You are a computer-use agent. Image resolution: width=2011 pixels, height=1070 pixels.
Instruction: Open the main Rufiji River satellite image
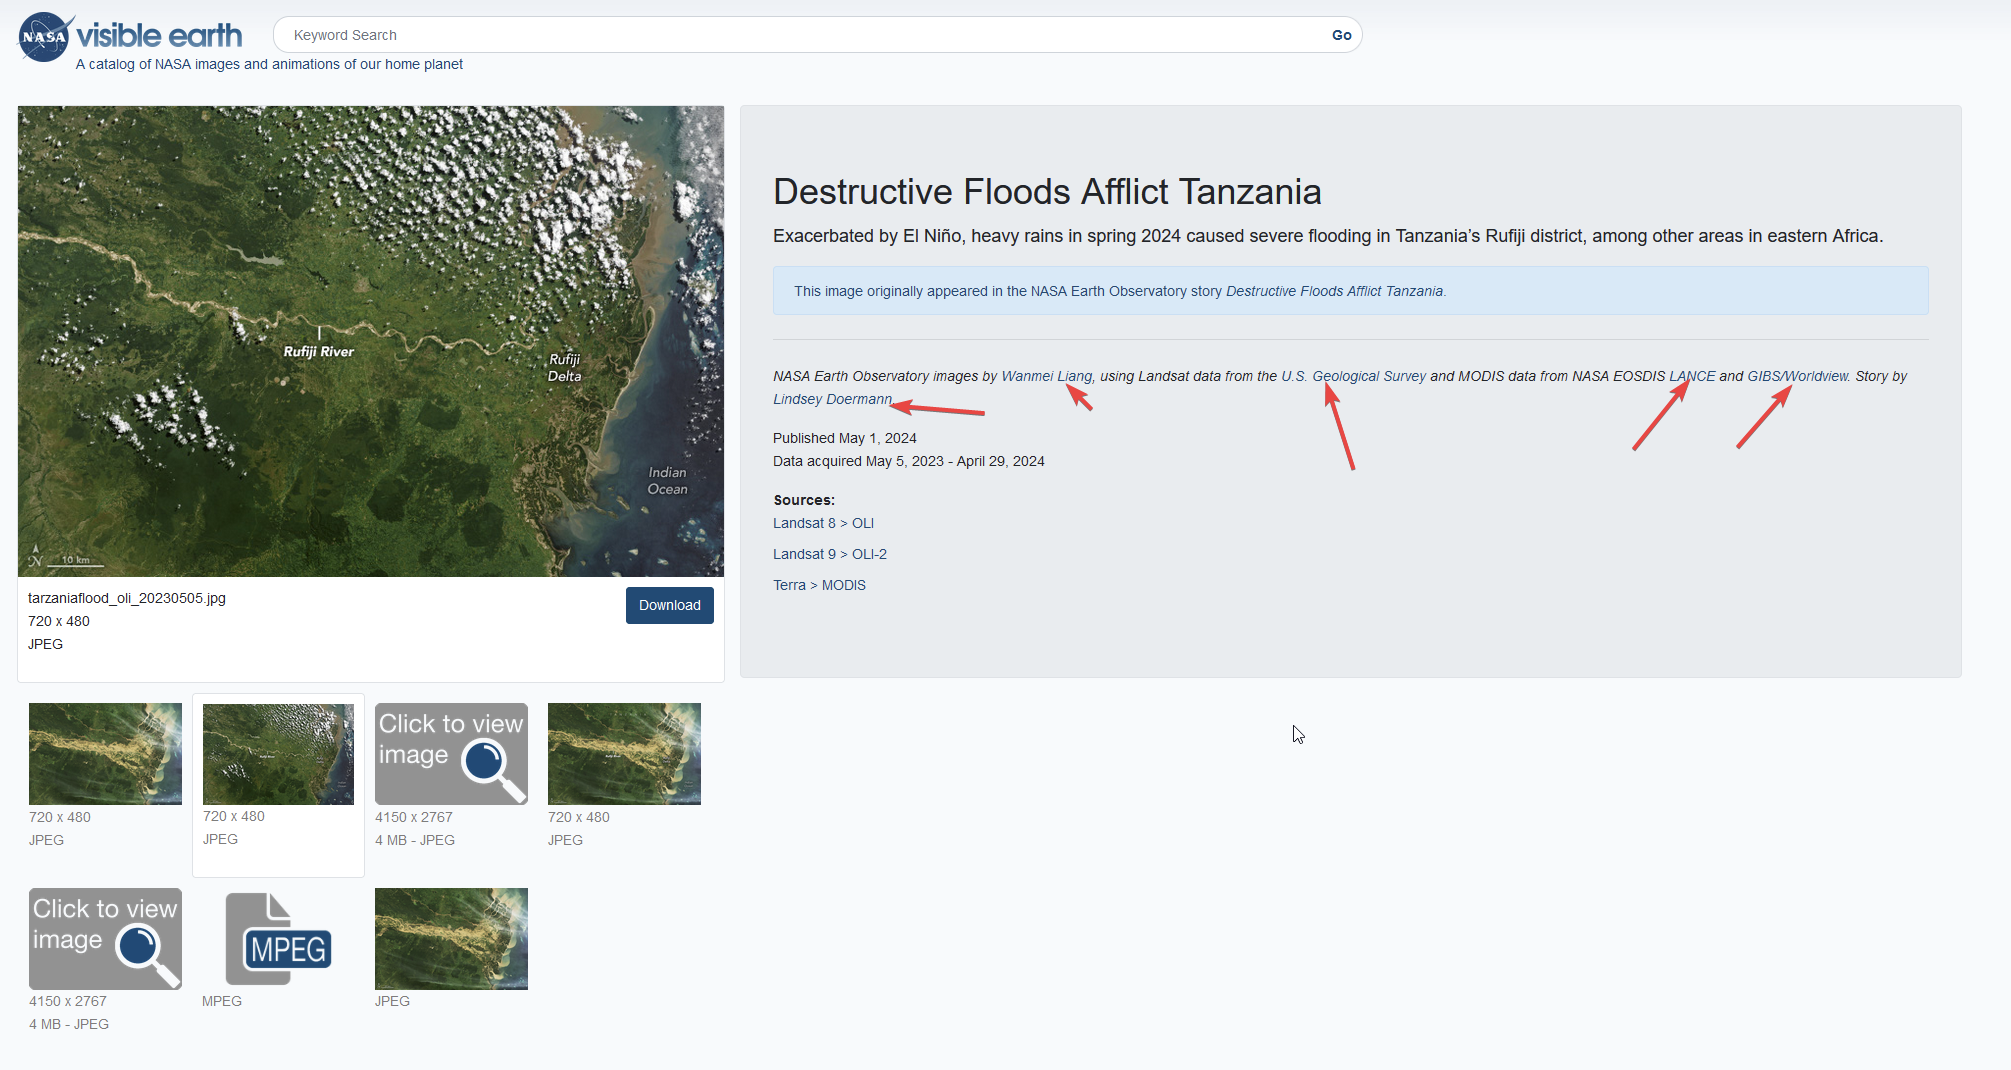[x=371, y=341]
